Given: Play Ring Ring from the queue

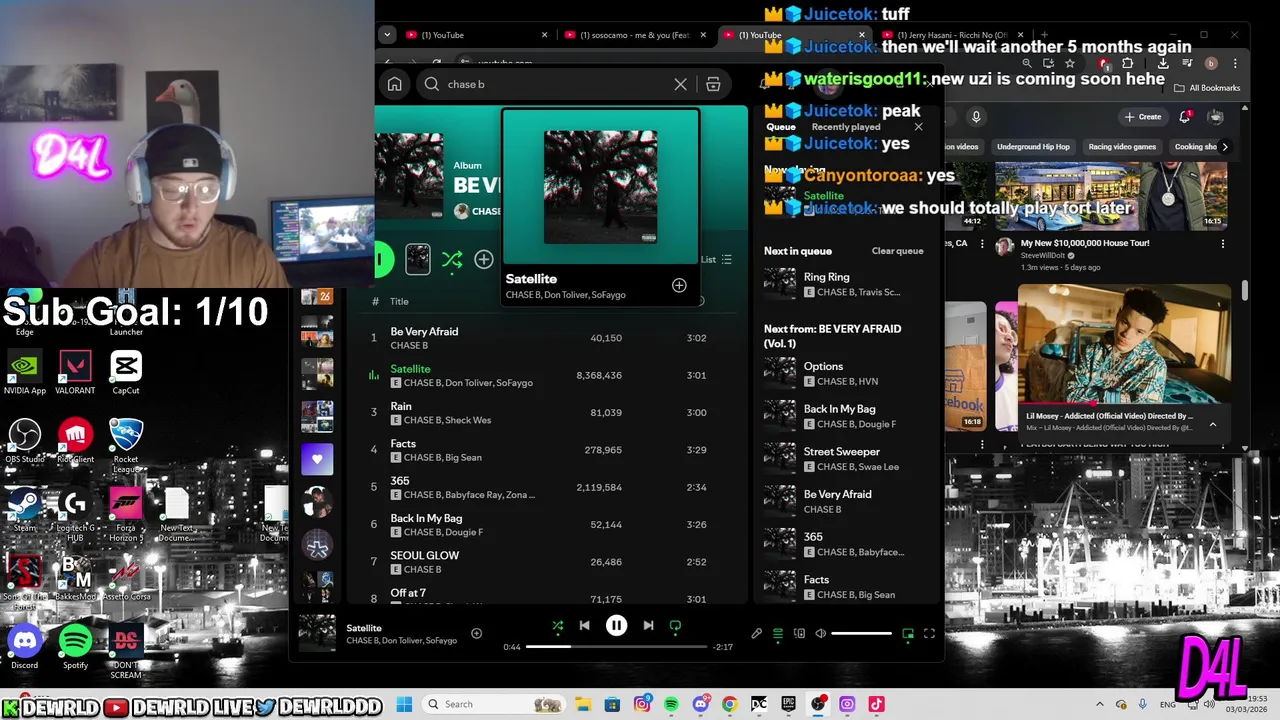Looking at the screenshot, I should pos(847,284).
